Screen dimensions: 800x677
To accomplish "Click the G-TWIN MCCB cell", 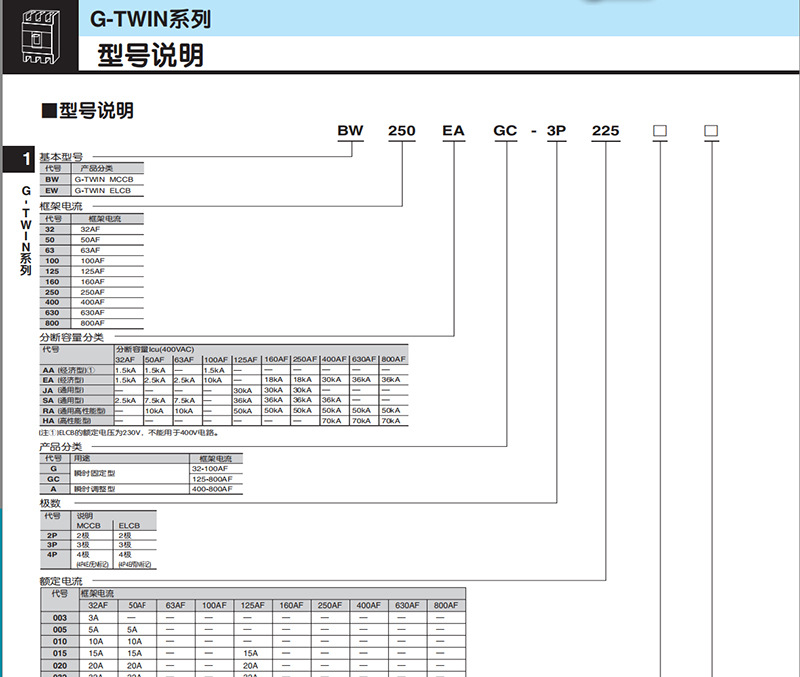I will pyautogui.click(x=104, y=180).
